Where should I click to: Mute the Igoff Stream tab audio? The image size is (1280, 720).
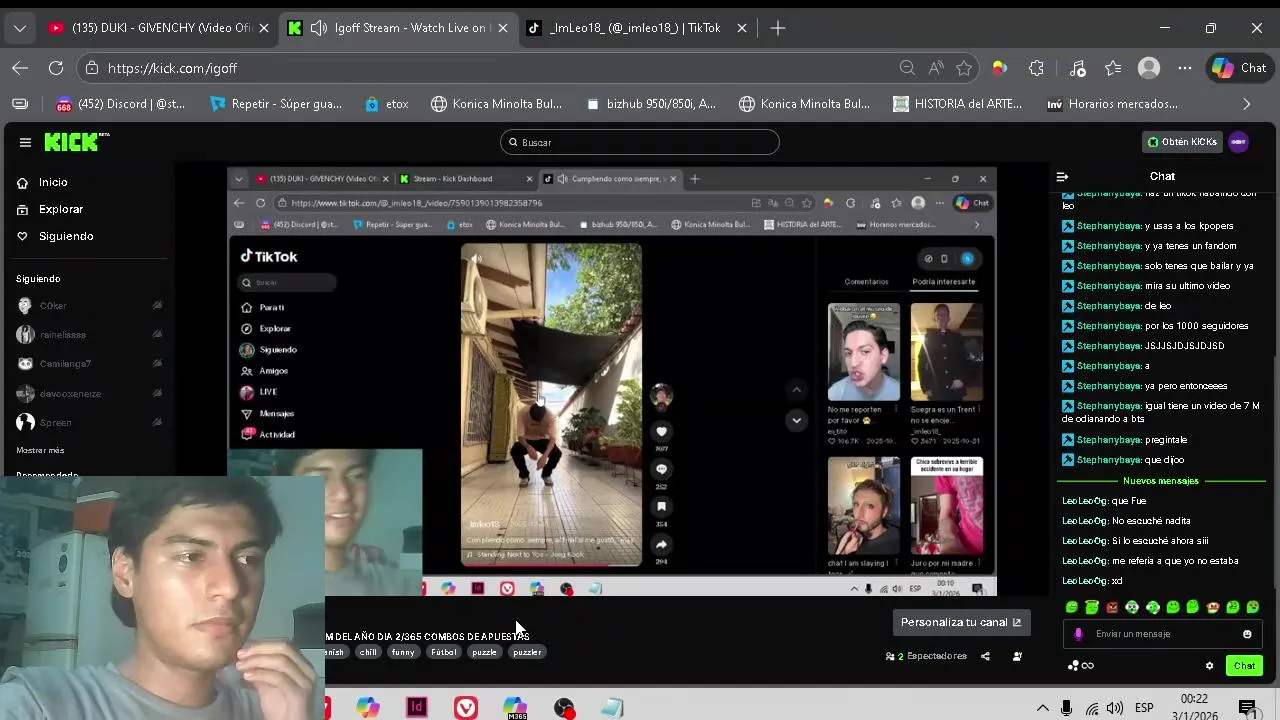tap(319, 28)
